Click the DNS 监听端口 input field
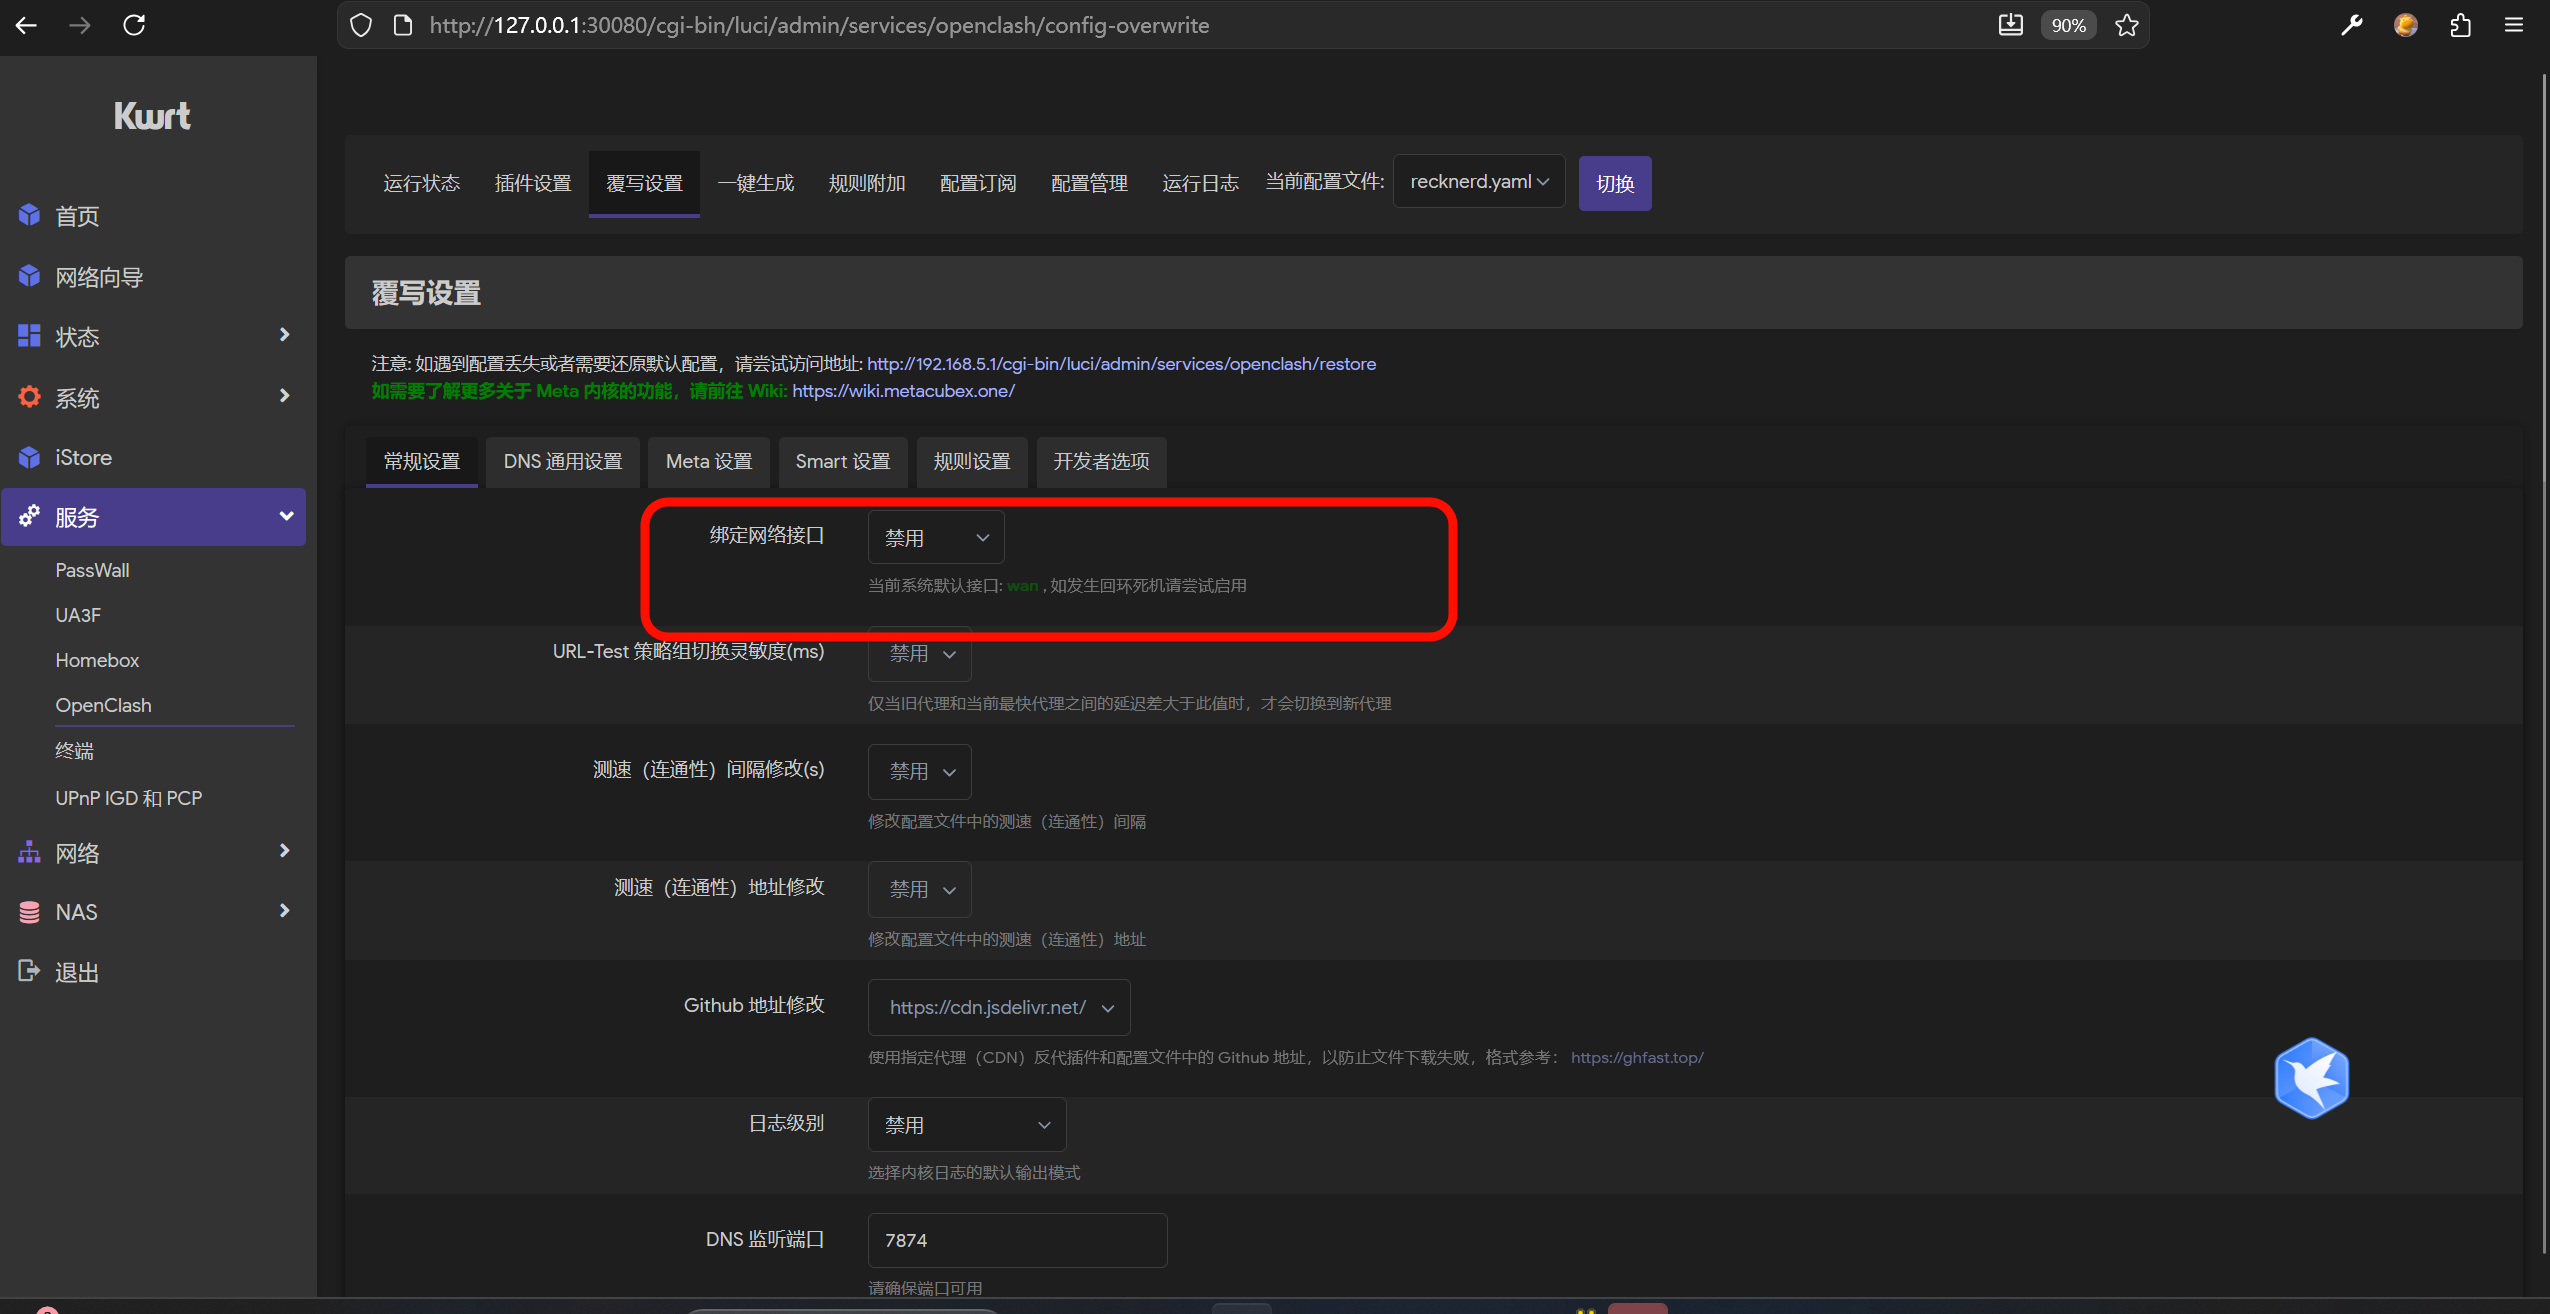Viewport: 2550px width, 1314px height. pyautogui.click(x=1017, y=1240)
